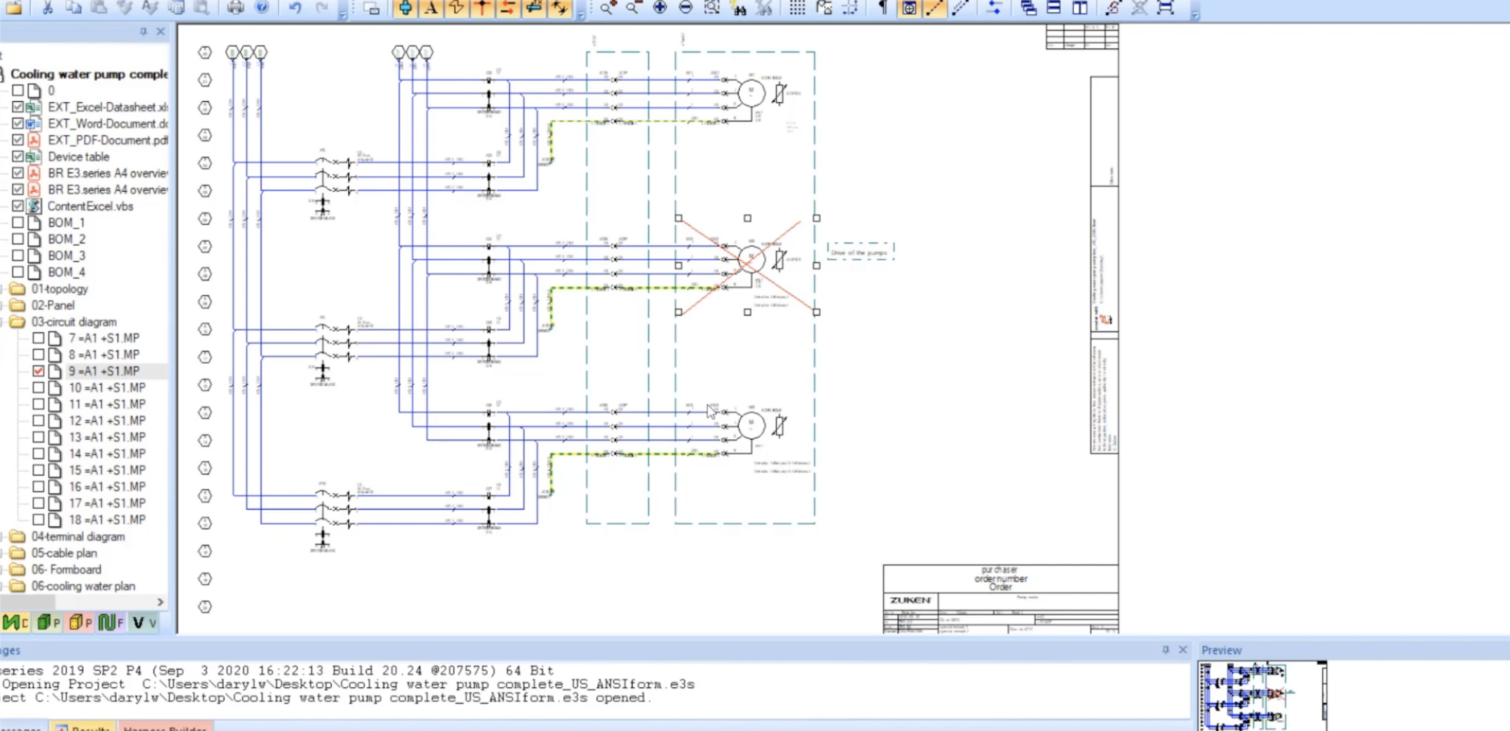This screenshot has height=731, width=1510.
Task: Click the ZUKEN title block logo
Action: pos(910,600)
